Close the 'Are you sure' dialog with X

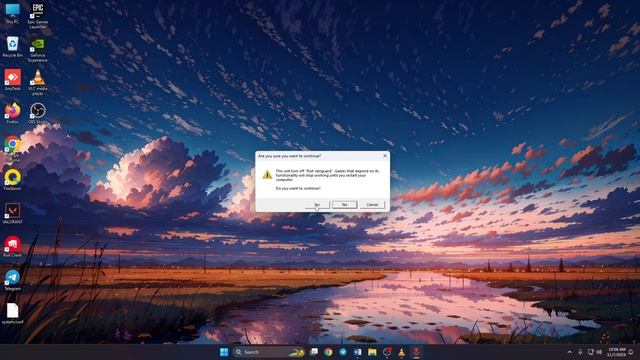point(384,156)
